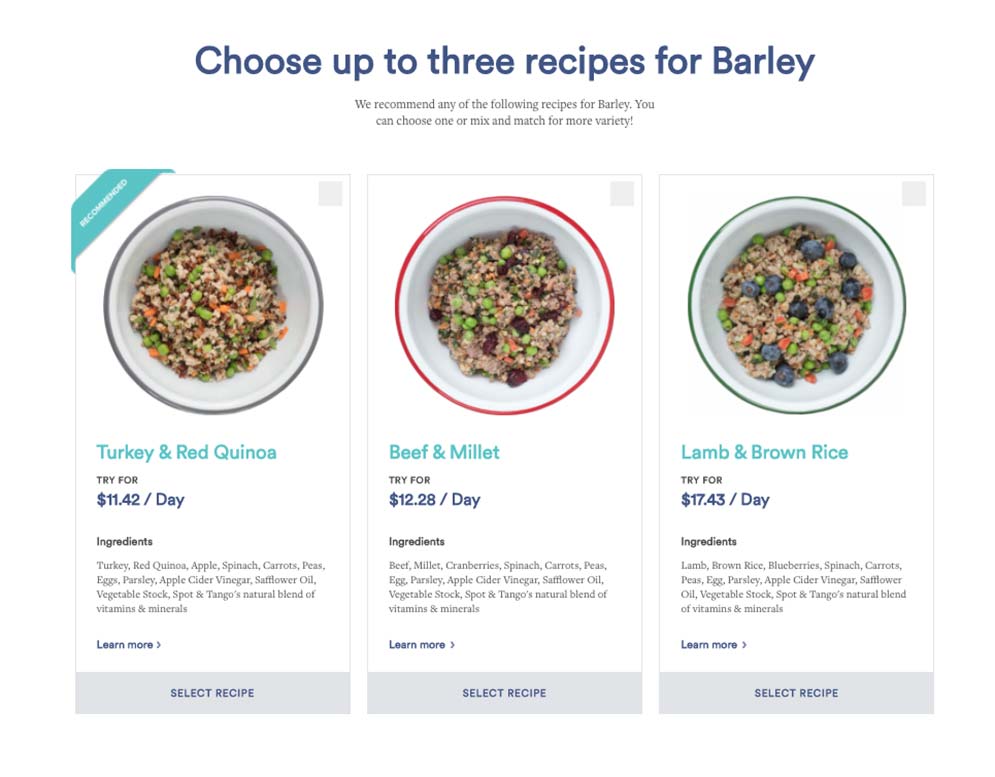Click the Beef & Millet bowl image

[504, 305]
